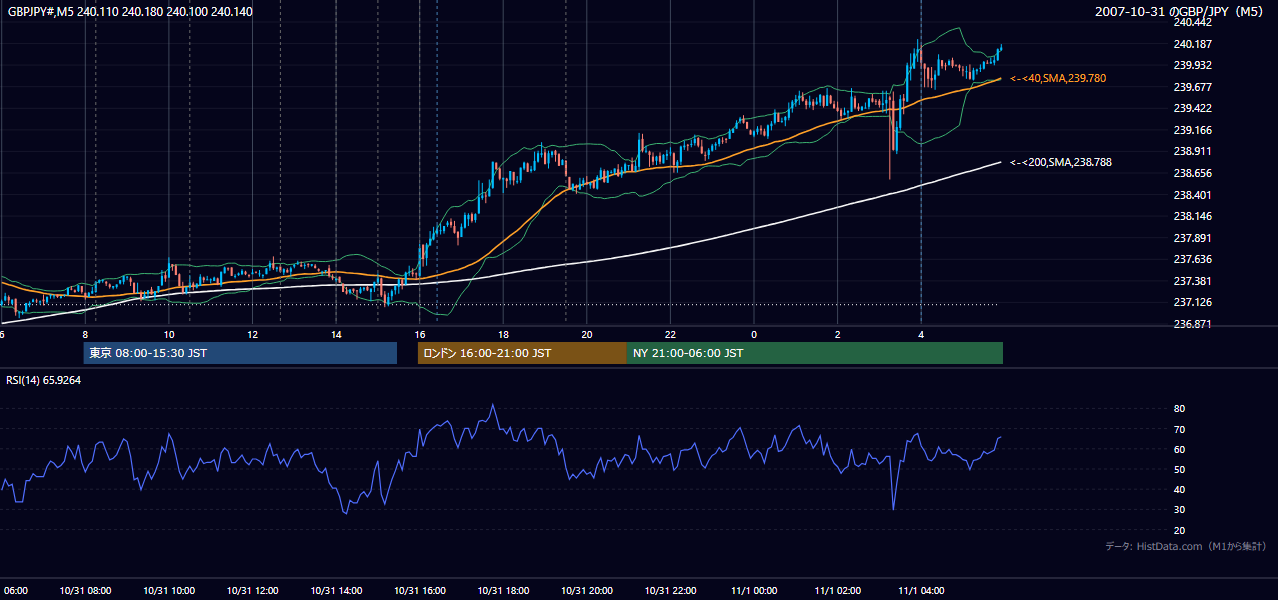1278x600 pixels.
Task: Click RSI scale value 70
Action: coord(1179,429)
